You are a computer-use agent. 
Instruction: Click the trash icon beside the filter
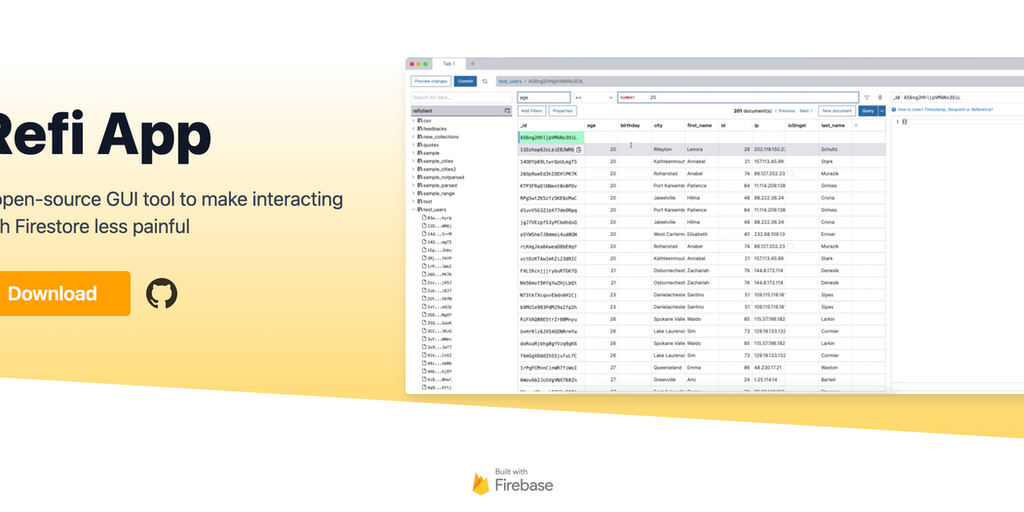pyautogui.click(x=880, y=97)
